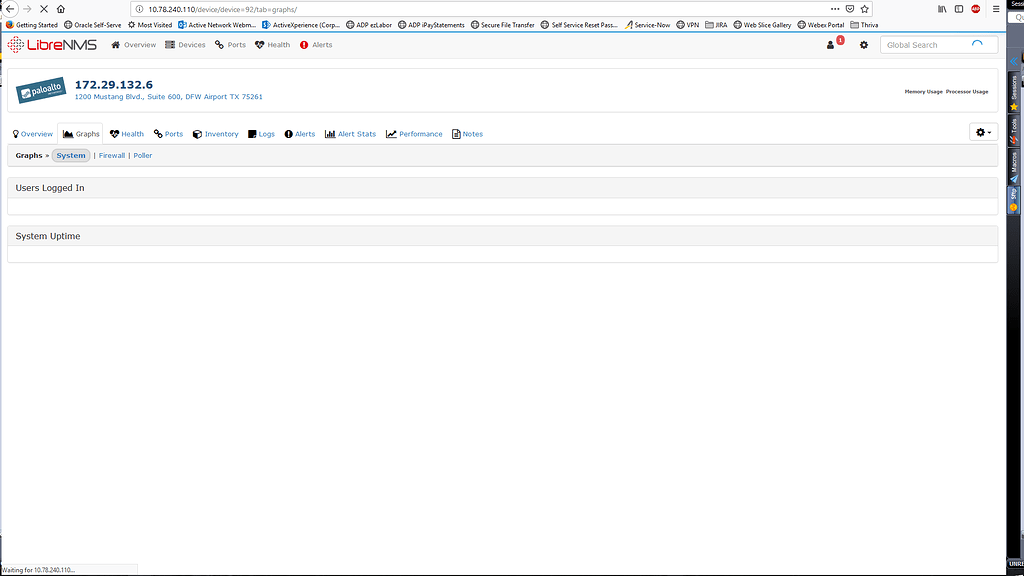Viewport: 1024px width, 576px height.
Task: Open the Alerts section in the top navbar
Action: tap(317, 44)
